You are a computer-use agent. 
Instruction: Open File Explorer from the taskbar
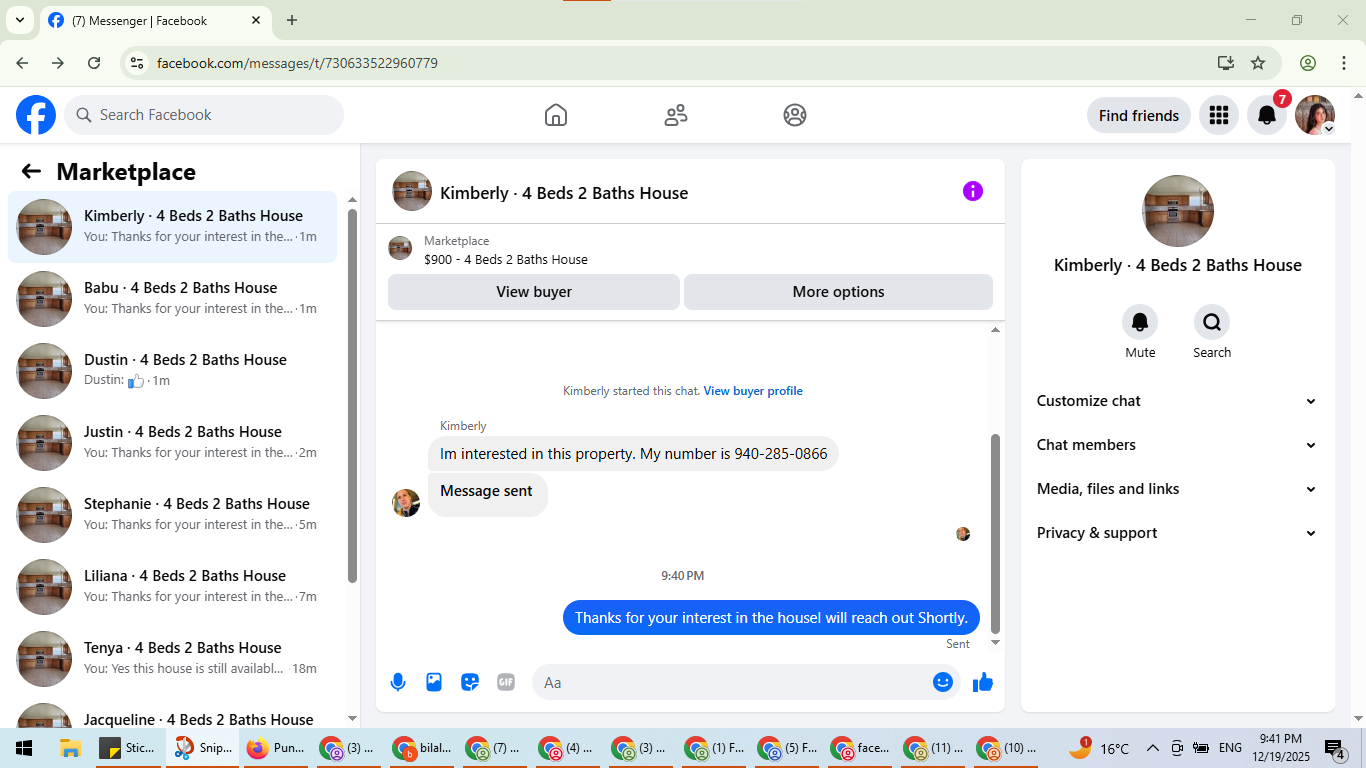click(x=70, y=748)
